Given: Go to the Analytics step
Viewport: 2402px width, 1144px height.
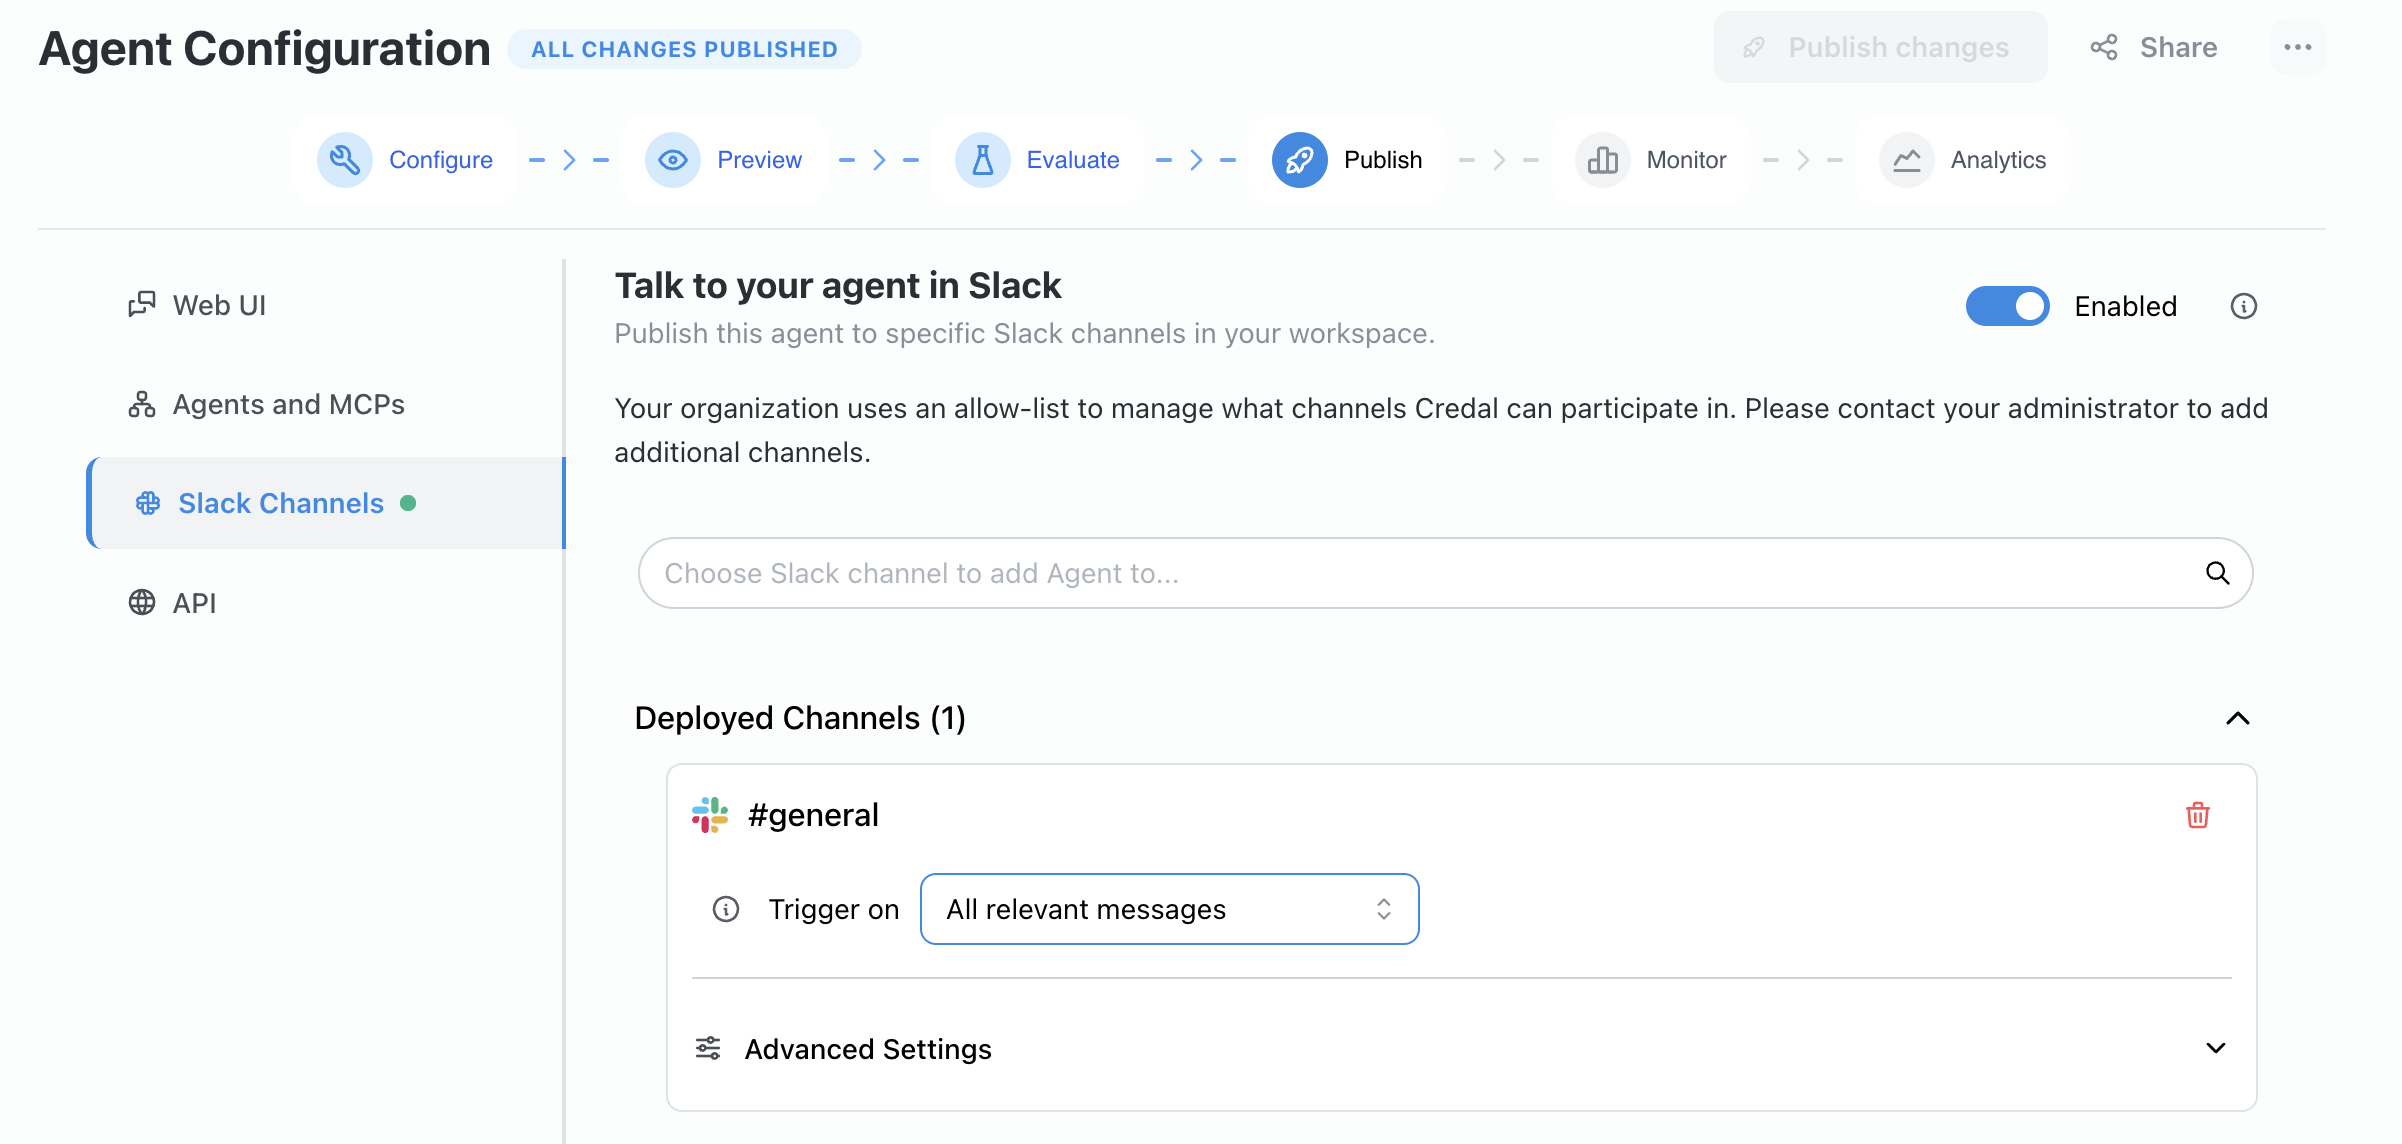Looking at the screenshot, I should click(x=1963, y=160).
